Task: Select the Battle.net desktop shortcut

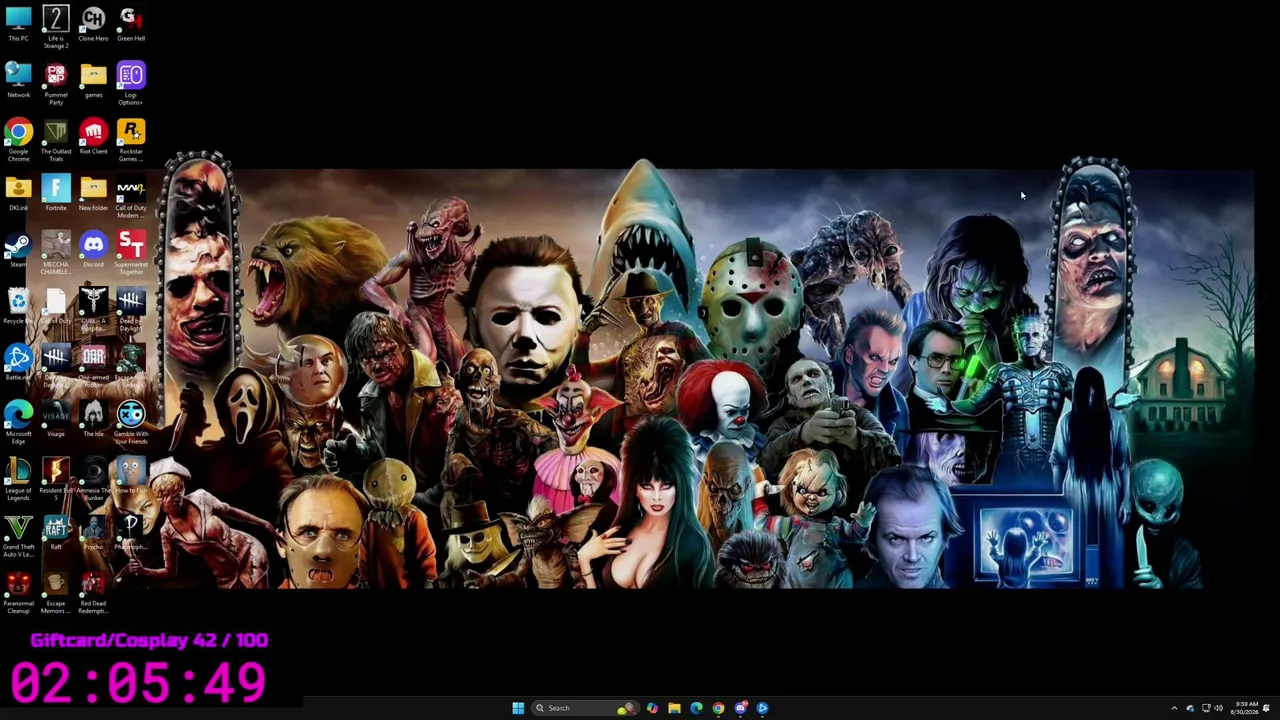Action: (x=18, y=363)
